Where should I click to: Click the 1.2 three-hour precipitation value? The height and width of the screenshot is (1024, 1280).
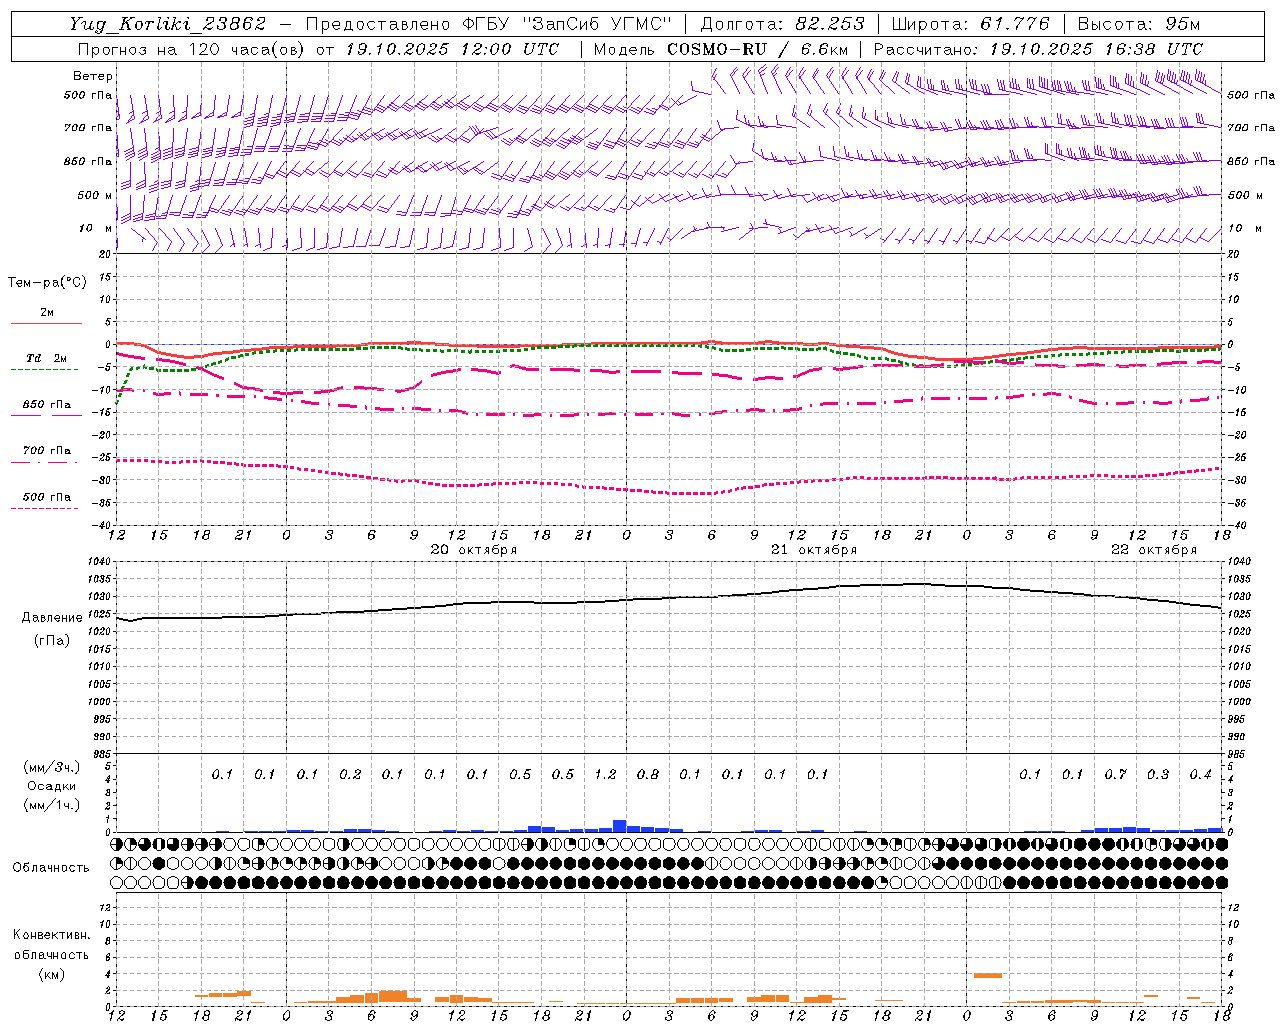[606, 775]
